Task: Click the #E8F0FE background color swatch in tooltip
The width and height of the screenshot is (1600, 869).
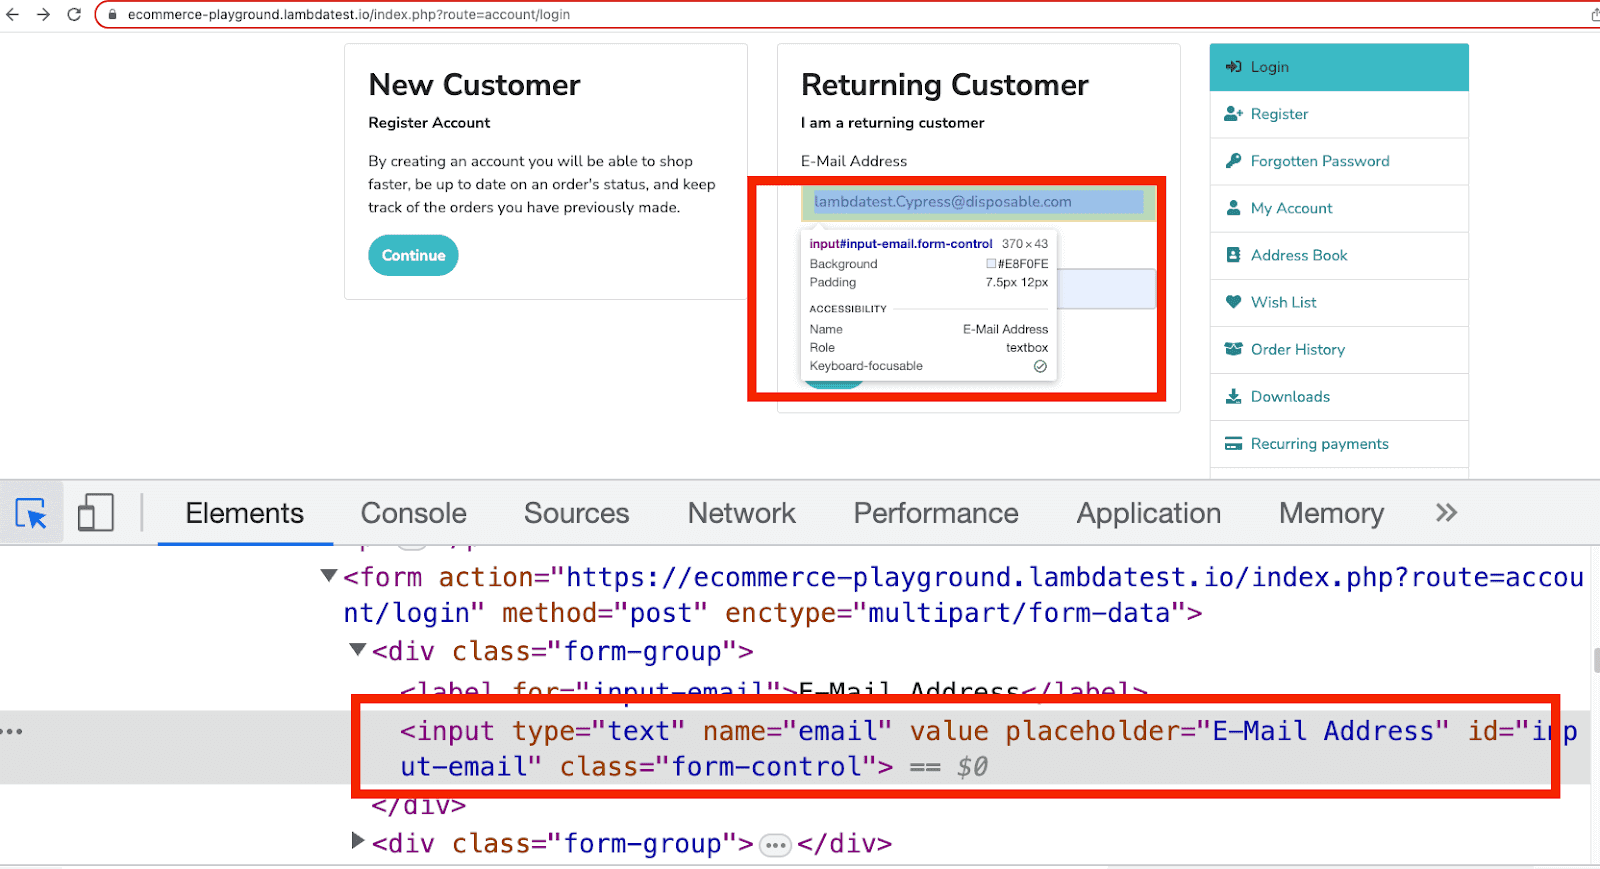Action: tap(991, 264)
